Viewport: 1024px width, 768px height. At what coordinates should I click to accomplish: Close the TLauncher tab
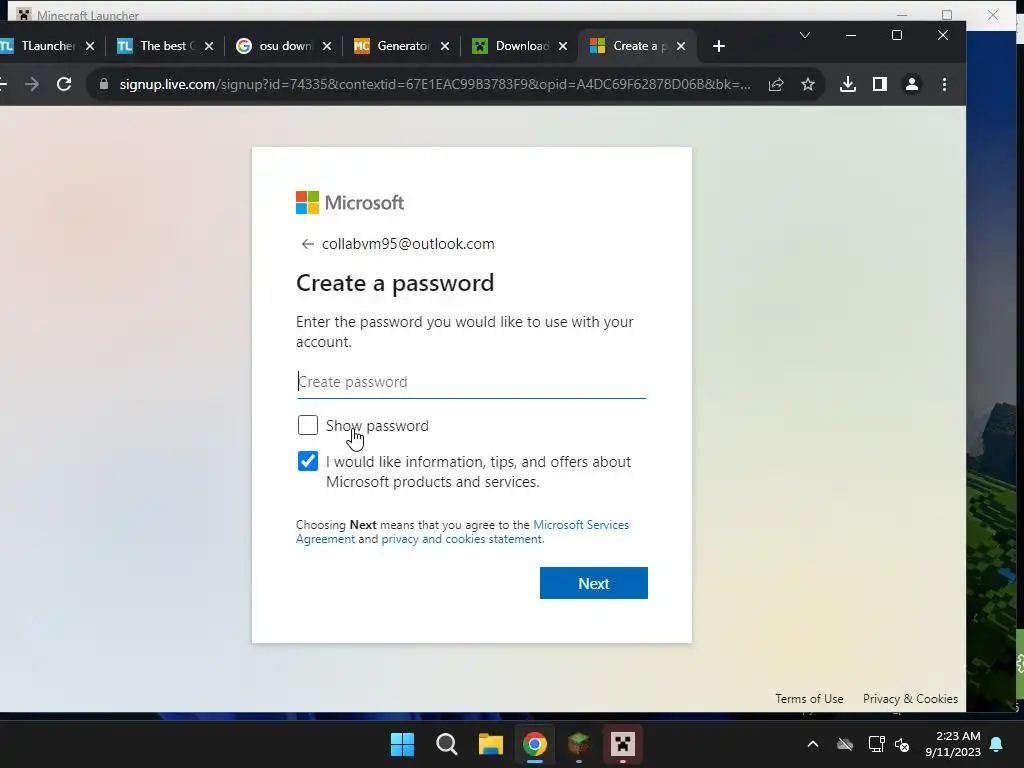pos(90,46)
